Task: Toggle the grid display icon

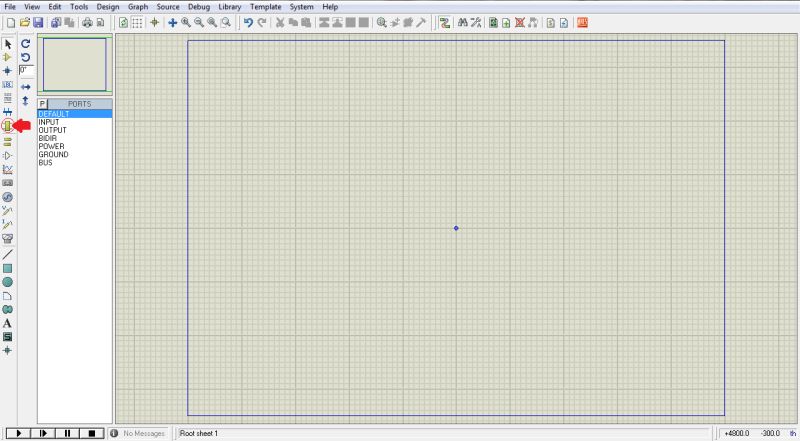Action: [x=137, y=22]
